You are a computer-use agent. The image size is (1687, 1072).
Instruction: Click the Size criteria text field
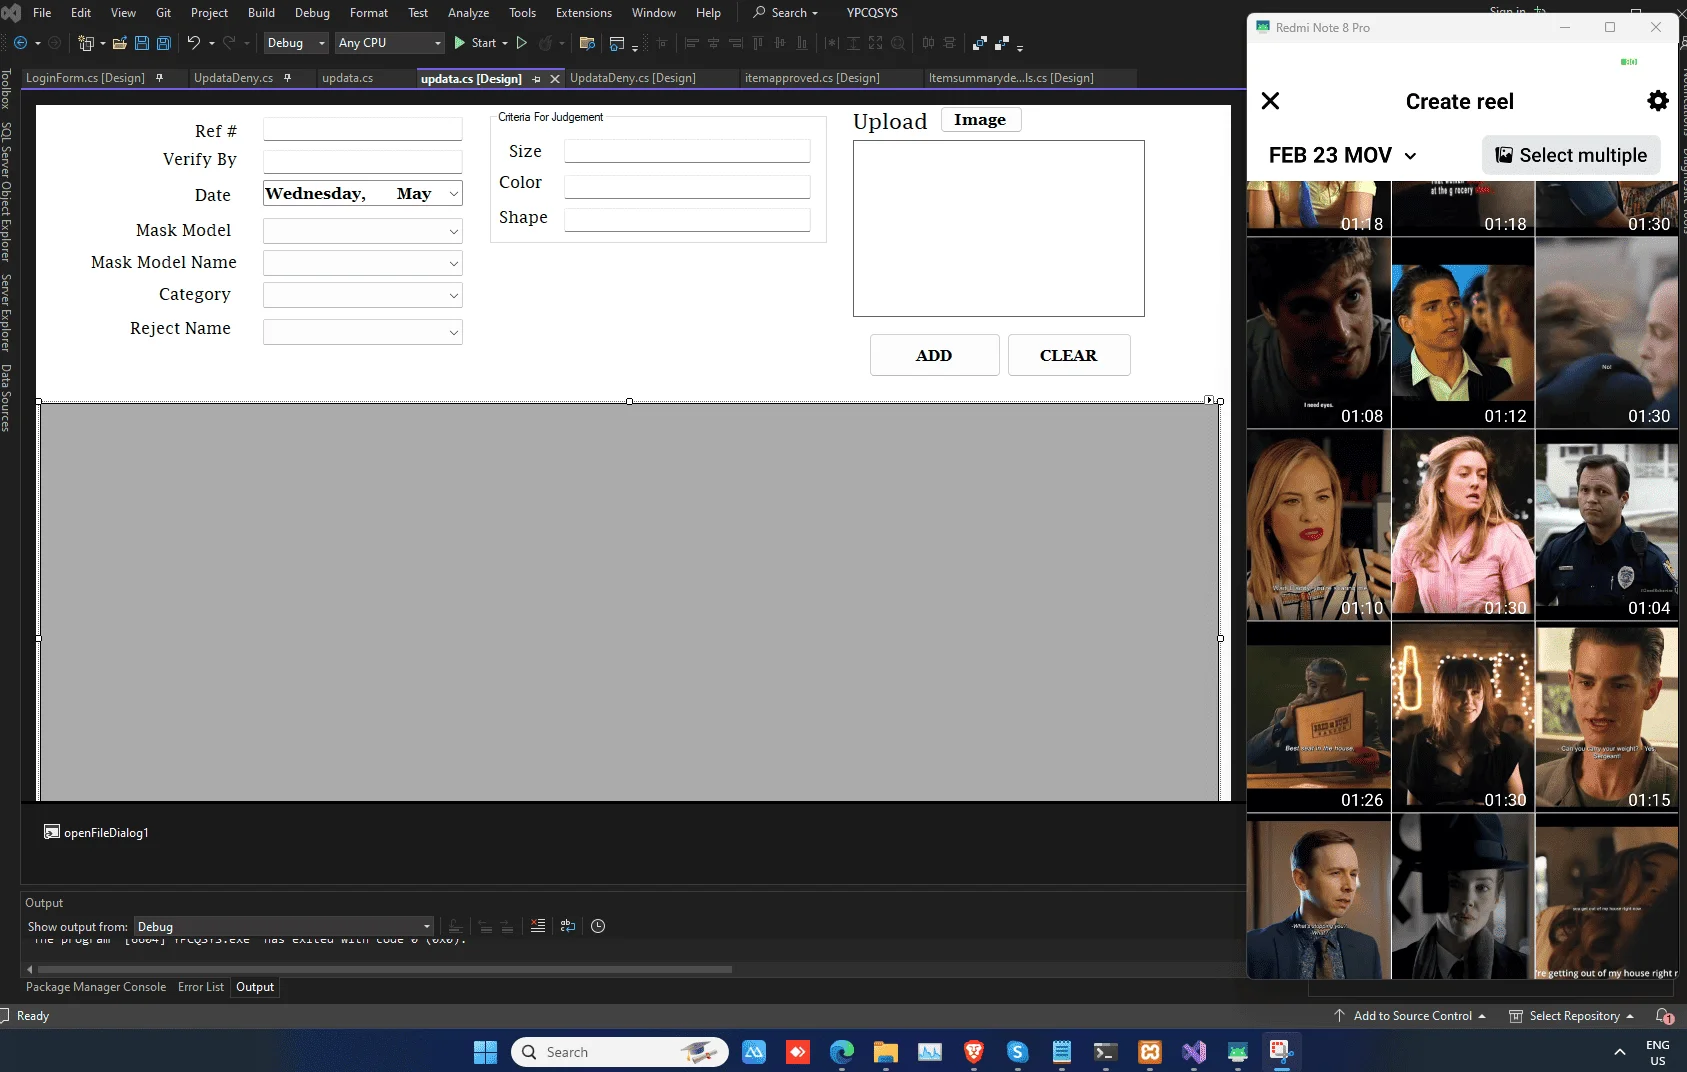click(687, 151)
